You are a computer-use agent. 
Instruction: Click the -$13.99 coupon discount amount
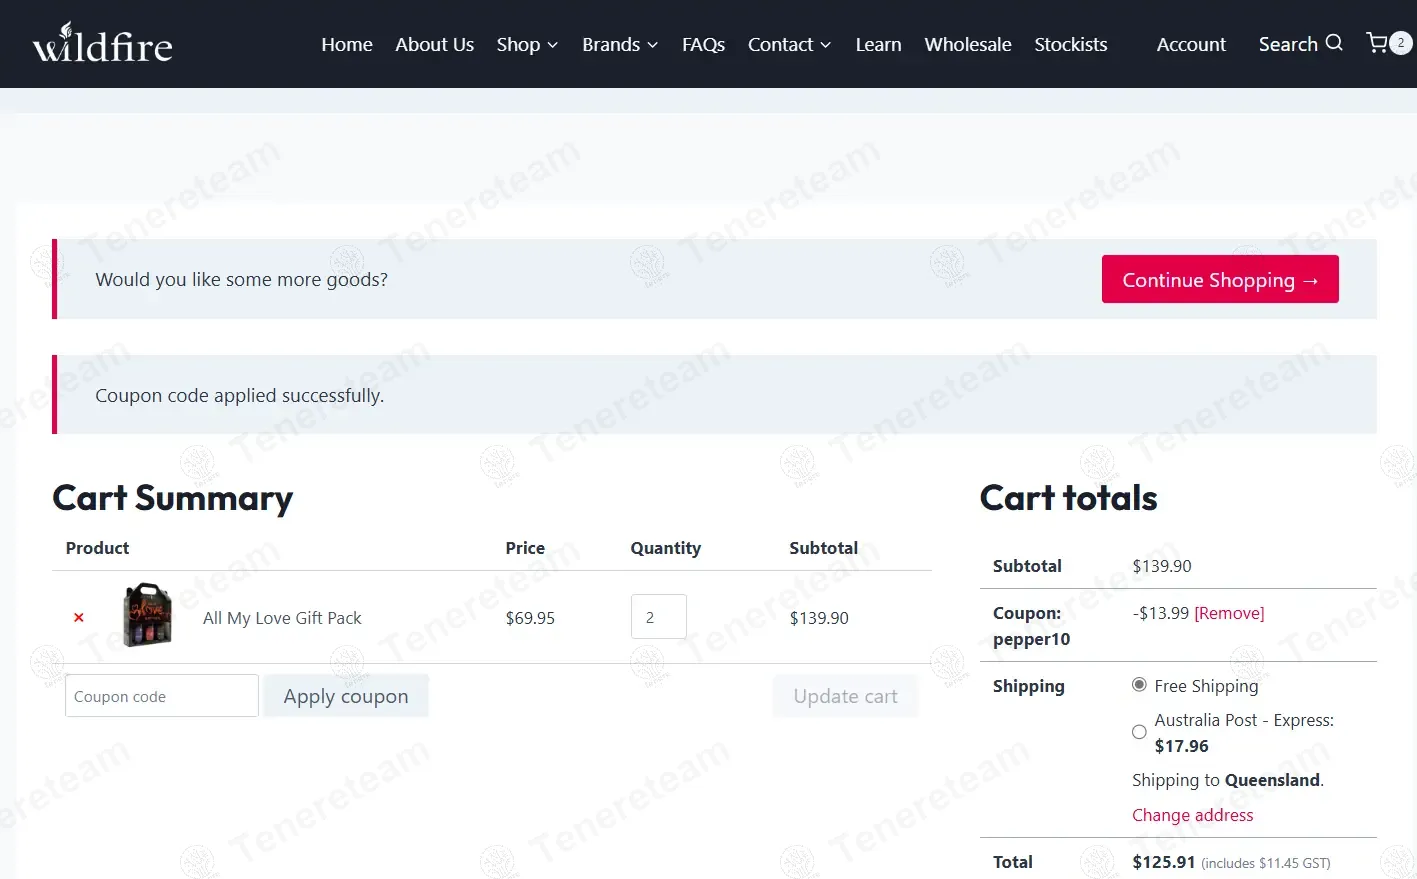click(1161, 613)
